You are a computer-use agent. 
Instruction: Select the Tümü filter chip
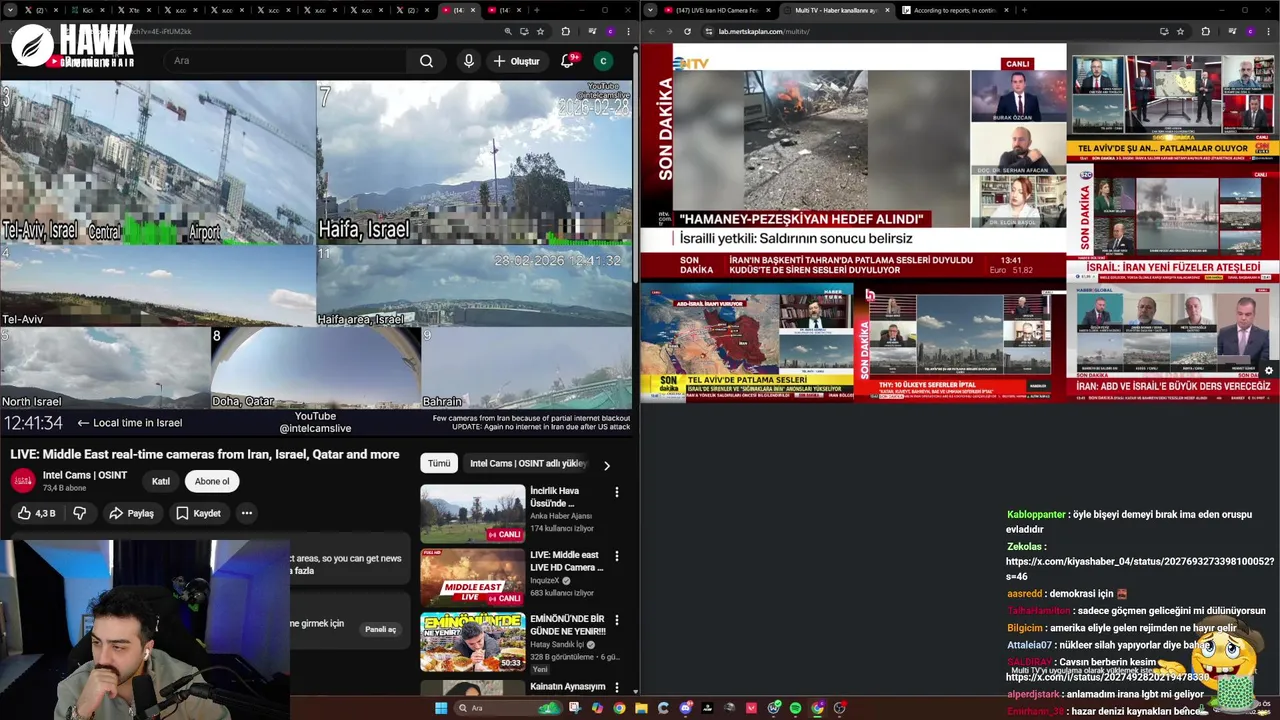pyautogui.click(x=439, y=463)
